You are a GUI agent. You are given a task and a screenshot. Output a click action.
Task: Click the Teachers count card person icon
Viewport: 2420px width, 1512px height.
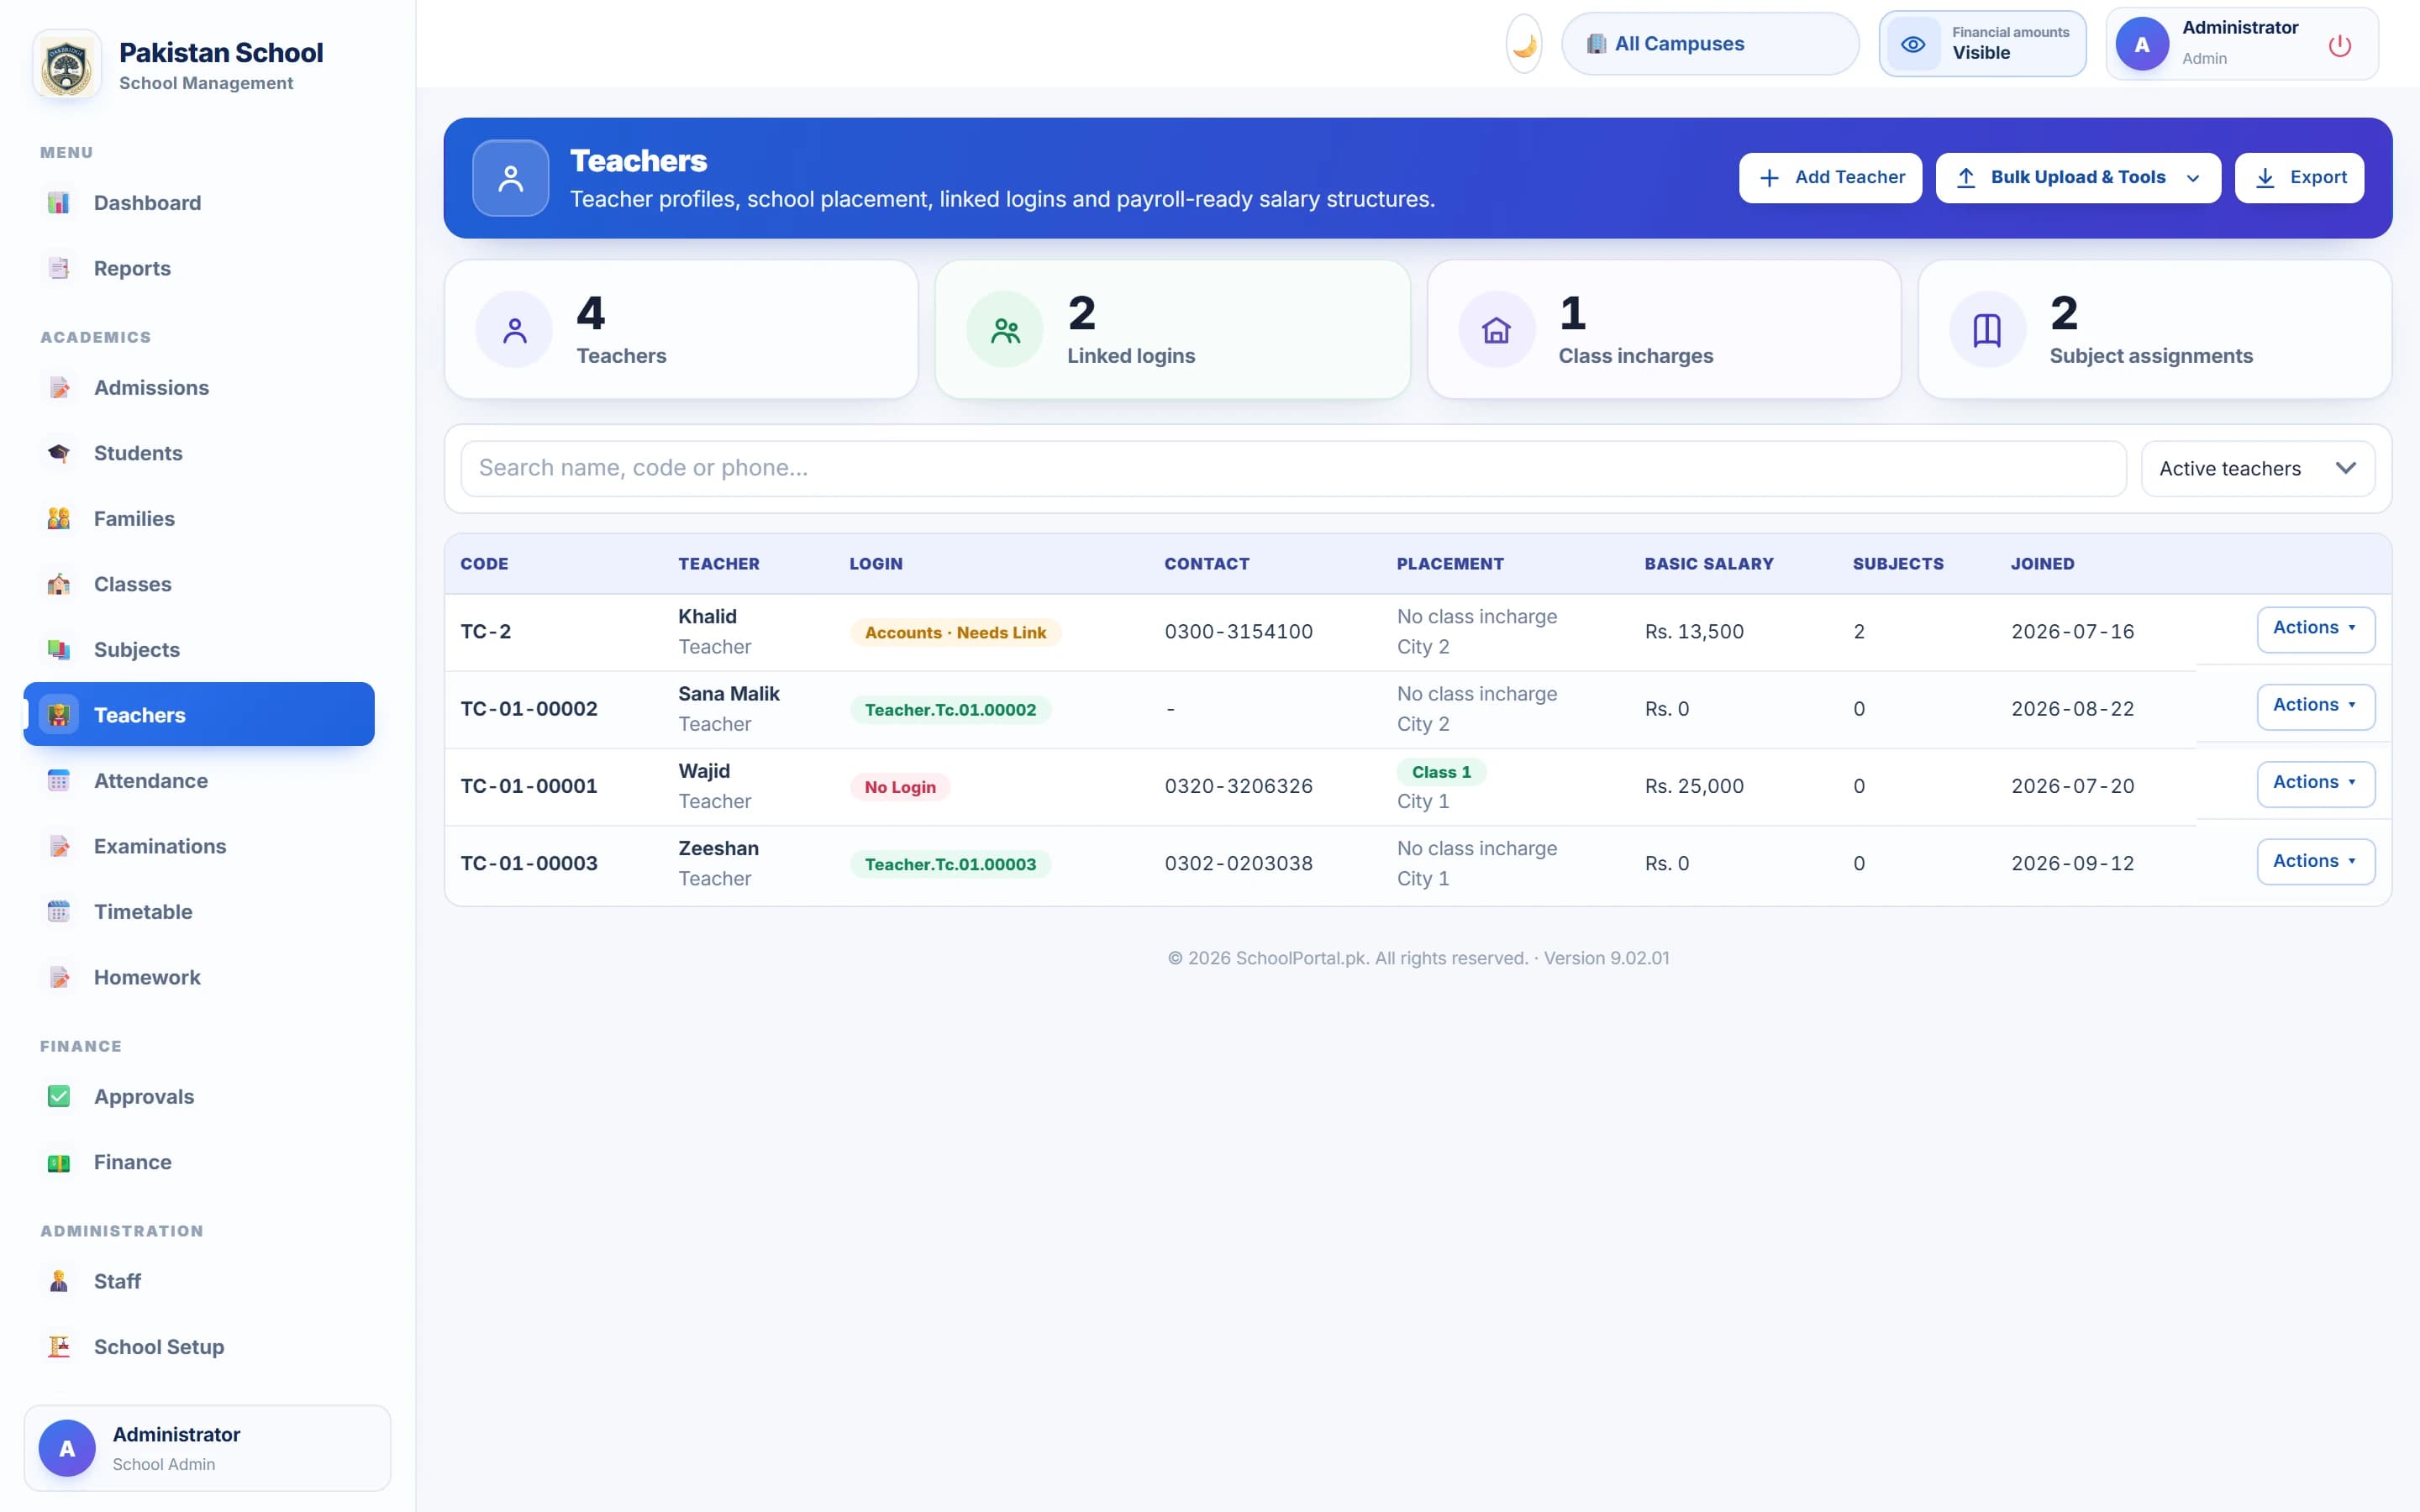pyautogui.click(x=514, y=329)
